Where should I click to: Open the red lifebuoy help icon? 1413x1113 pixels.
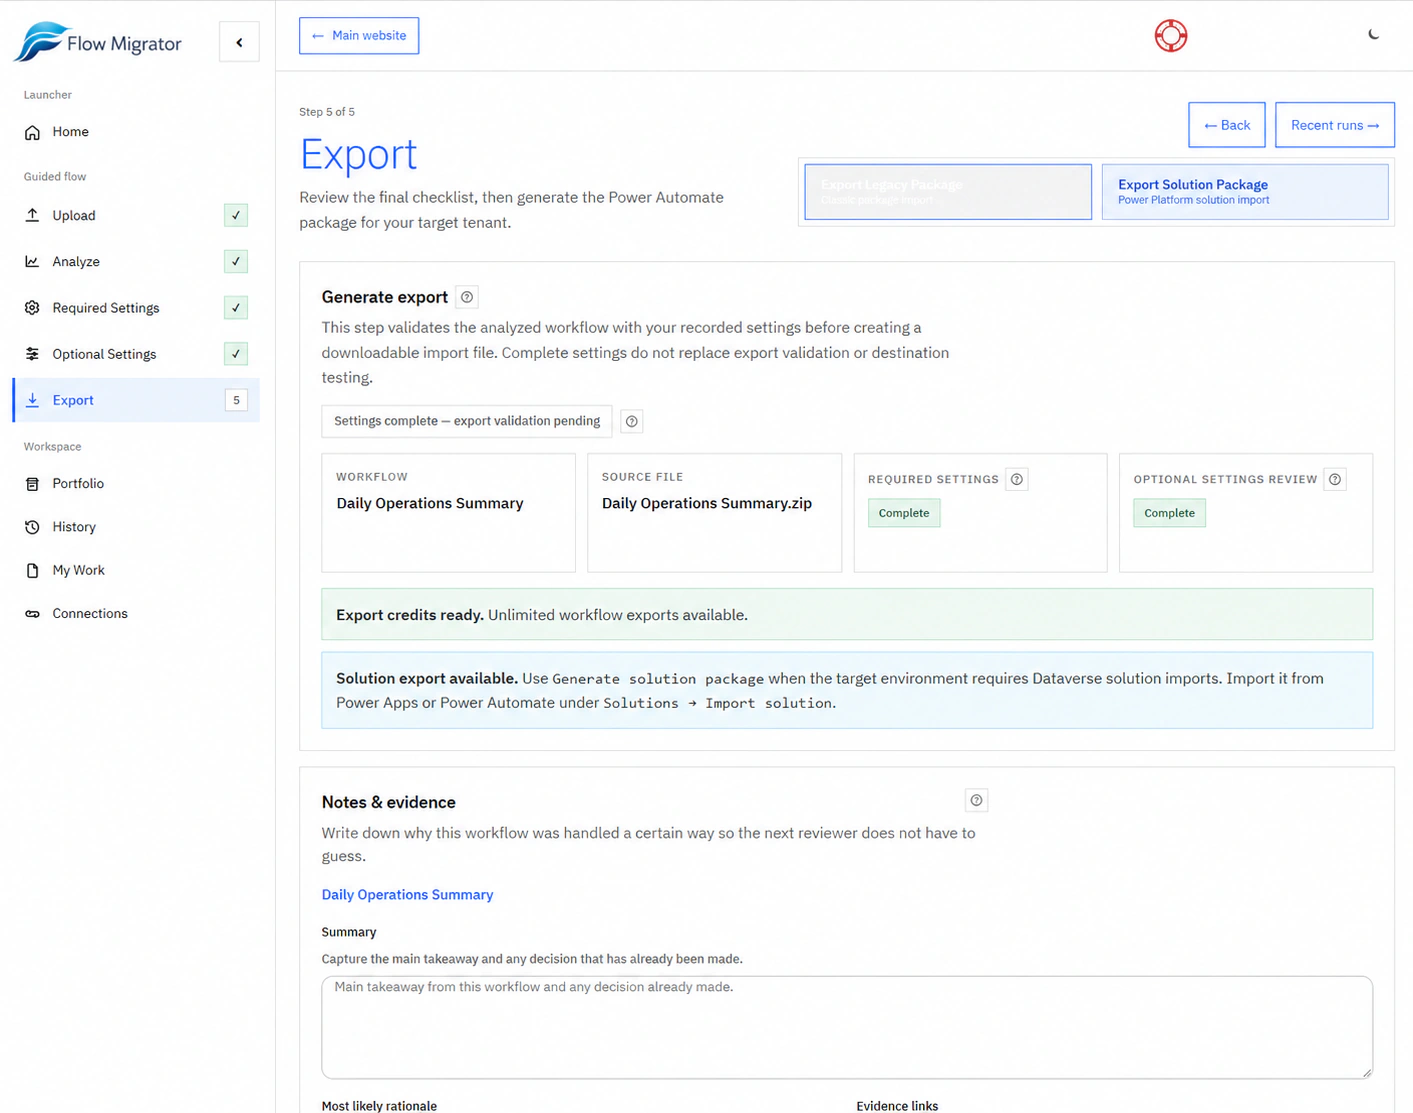click(1170, 36)
